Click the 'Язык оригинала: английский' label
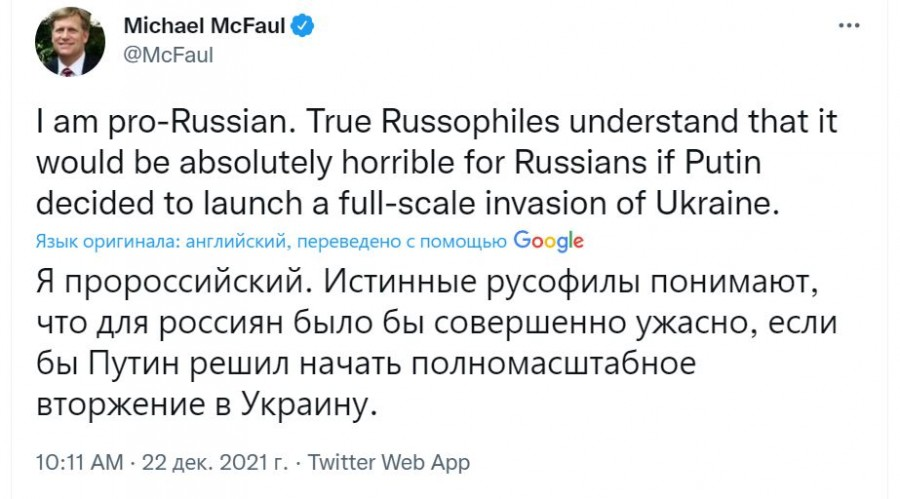 point(141,241)
